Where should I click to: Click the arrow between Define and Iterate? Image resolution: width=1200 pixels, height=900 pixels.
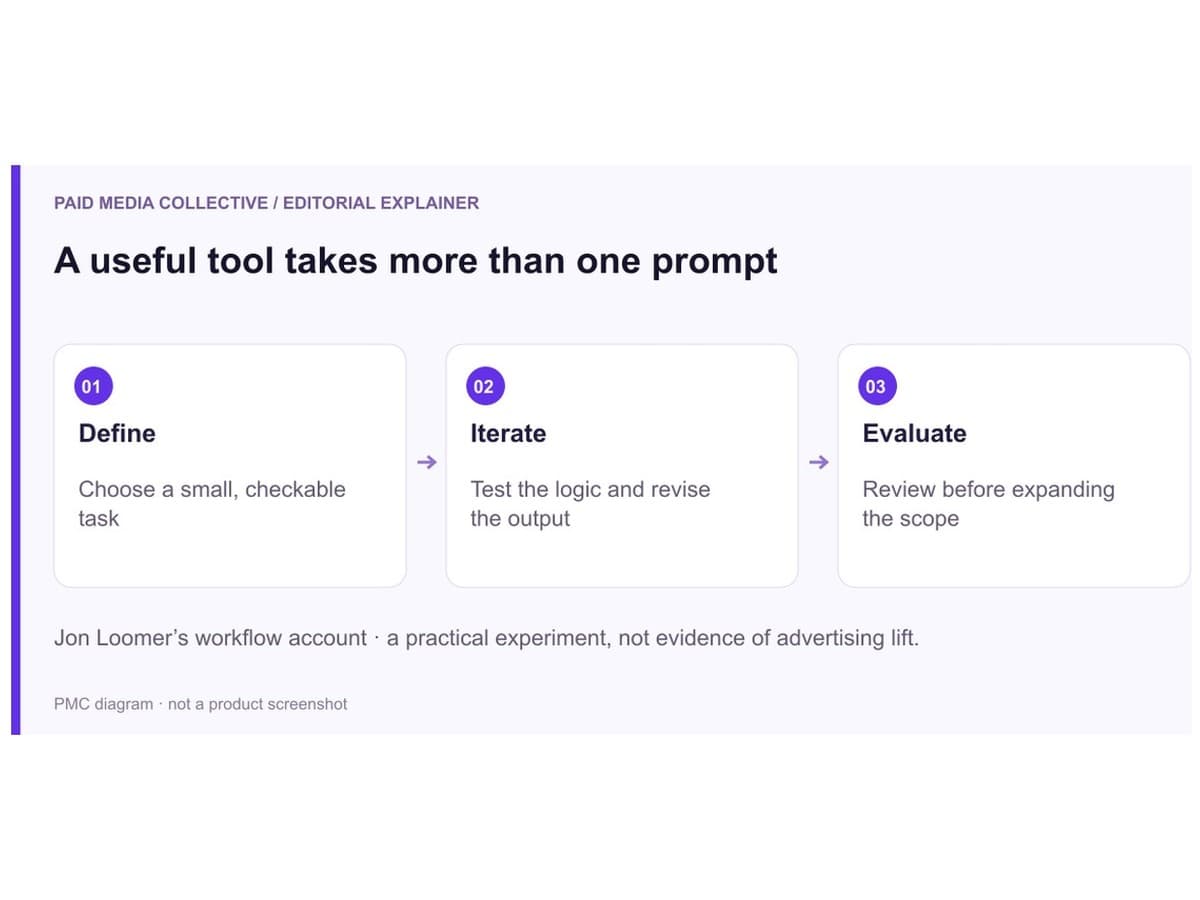point(426,462)
